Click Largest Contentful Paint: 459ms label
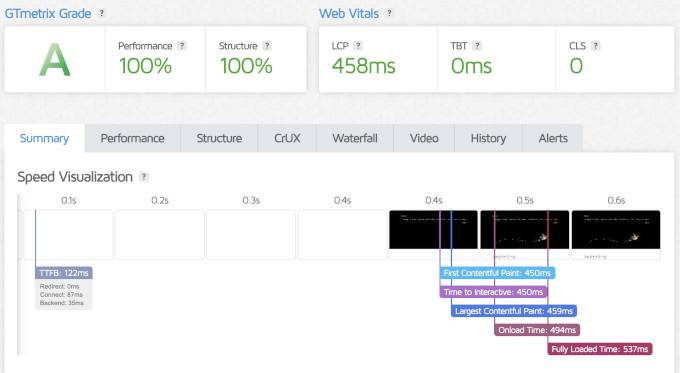The width and height of the screenshot is (680, 373). point(514,311)
